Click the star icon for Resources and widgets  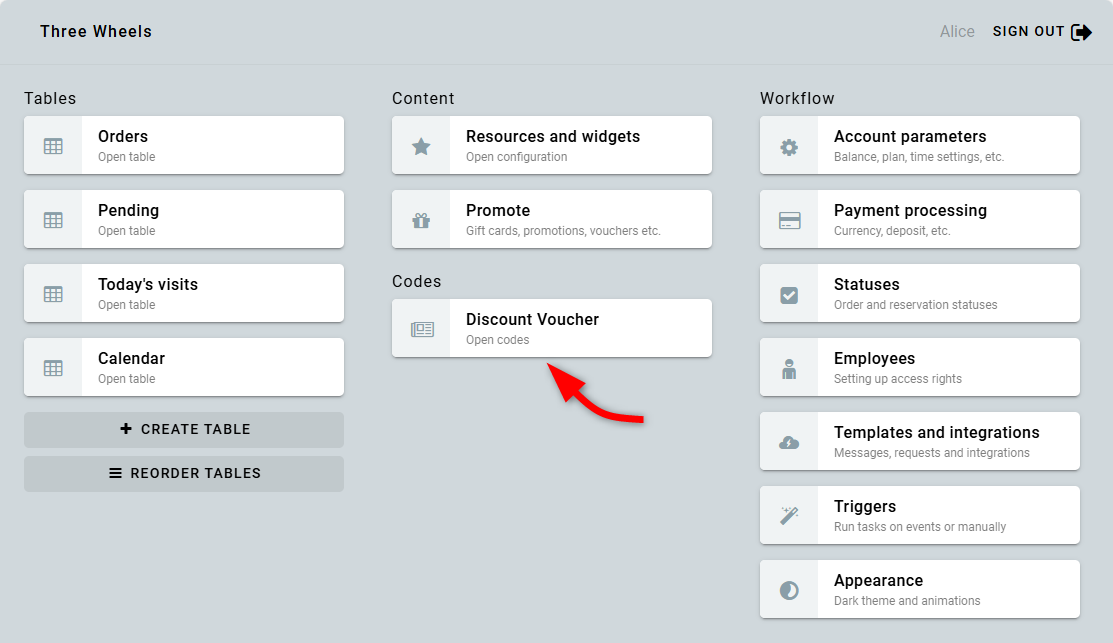421,146
